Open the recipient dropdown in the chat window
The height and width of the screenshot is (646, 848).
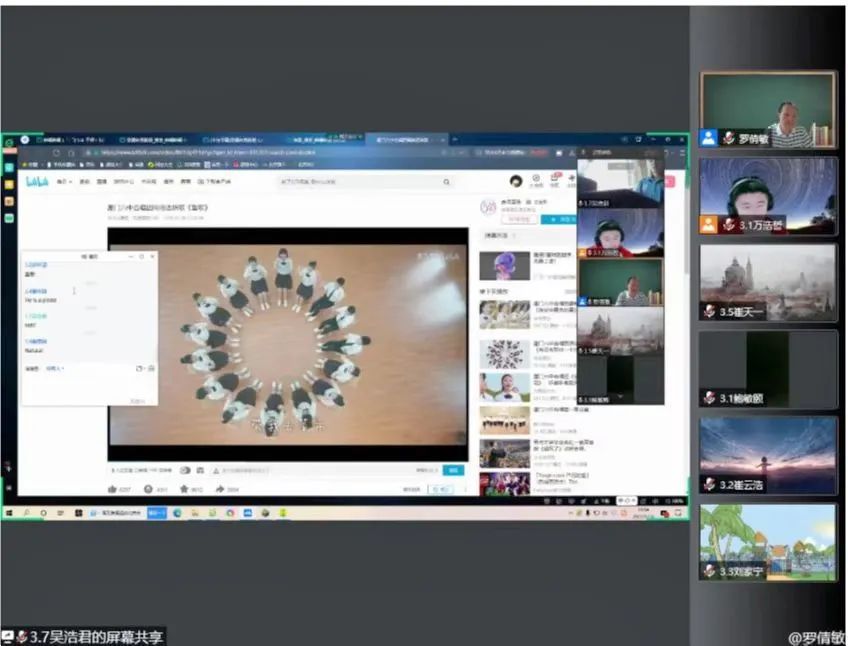coord(54,368)
